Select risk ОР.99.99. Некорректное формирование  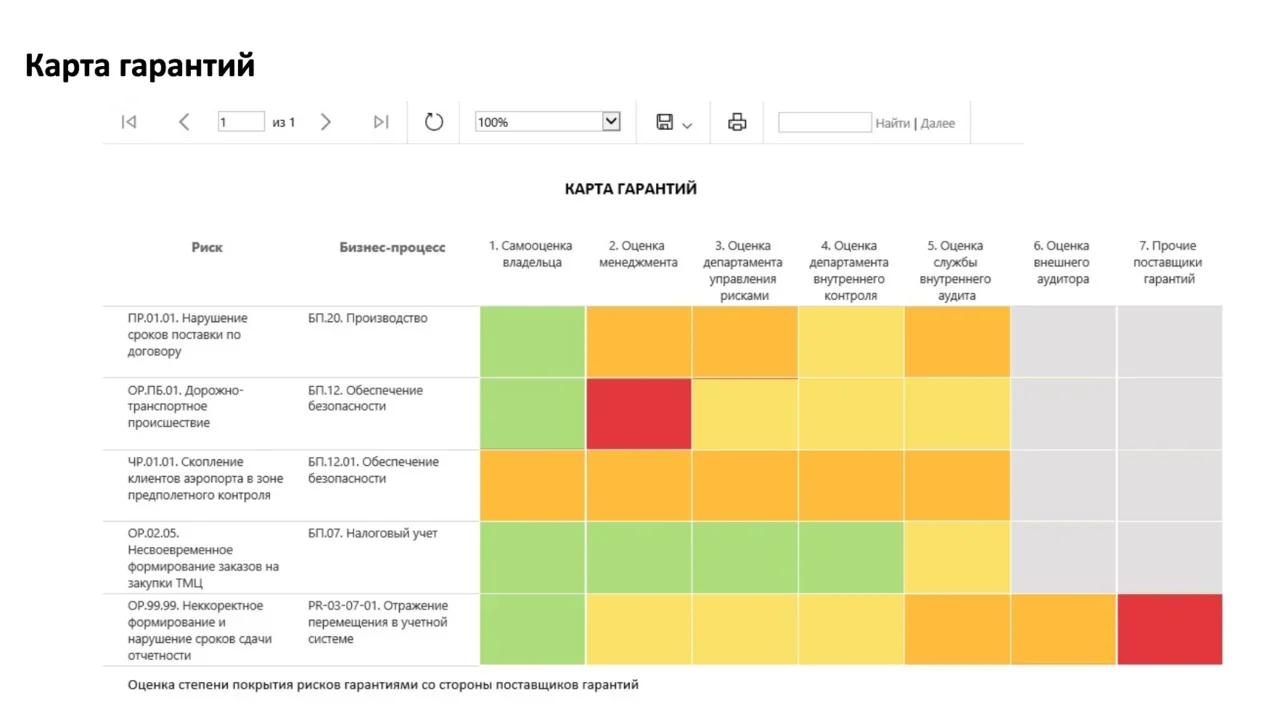point(200,630)
